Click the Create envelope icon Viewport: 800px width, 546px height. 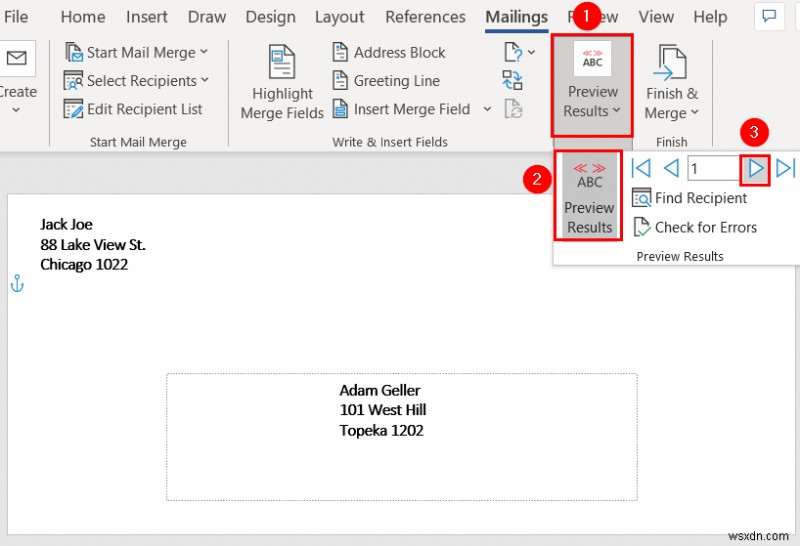pyautogui.click(x=16, y=58)
